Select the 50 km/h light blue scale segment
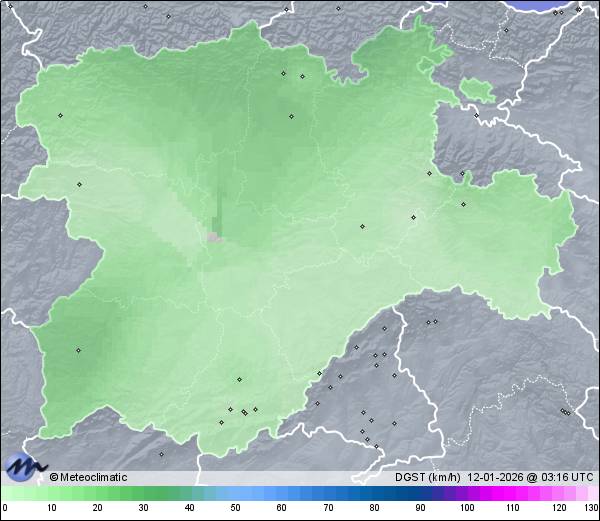Screen dimensions: 600x521 (x=235, y=494)
